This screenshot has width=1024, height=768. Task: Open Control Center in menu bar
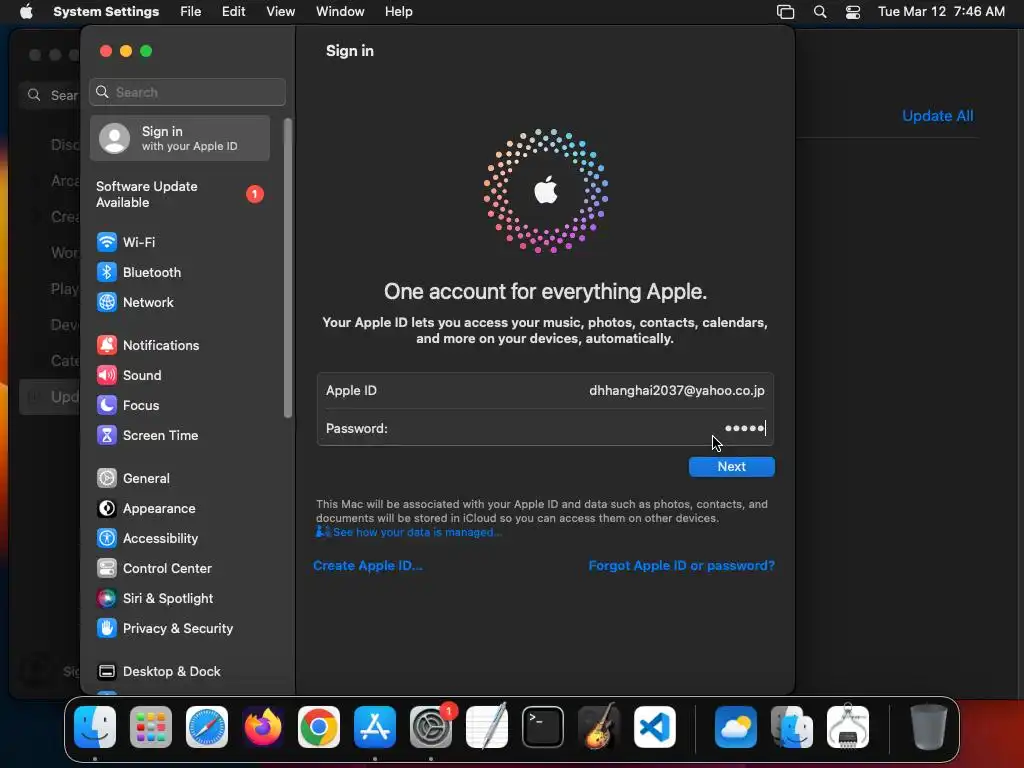pyautogui.click(x=853, y=12)
